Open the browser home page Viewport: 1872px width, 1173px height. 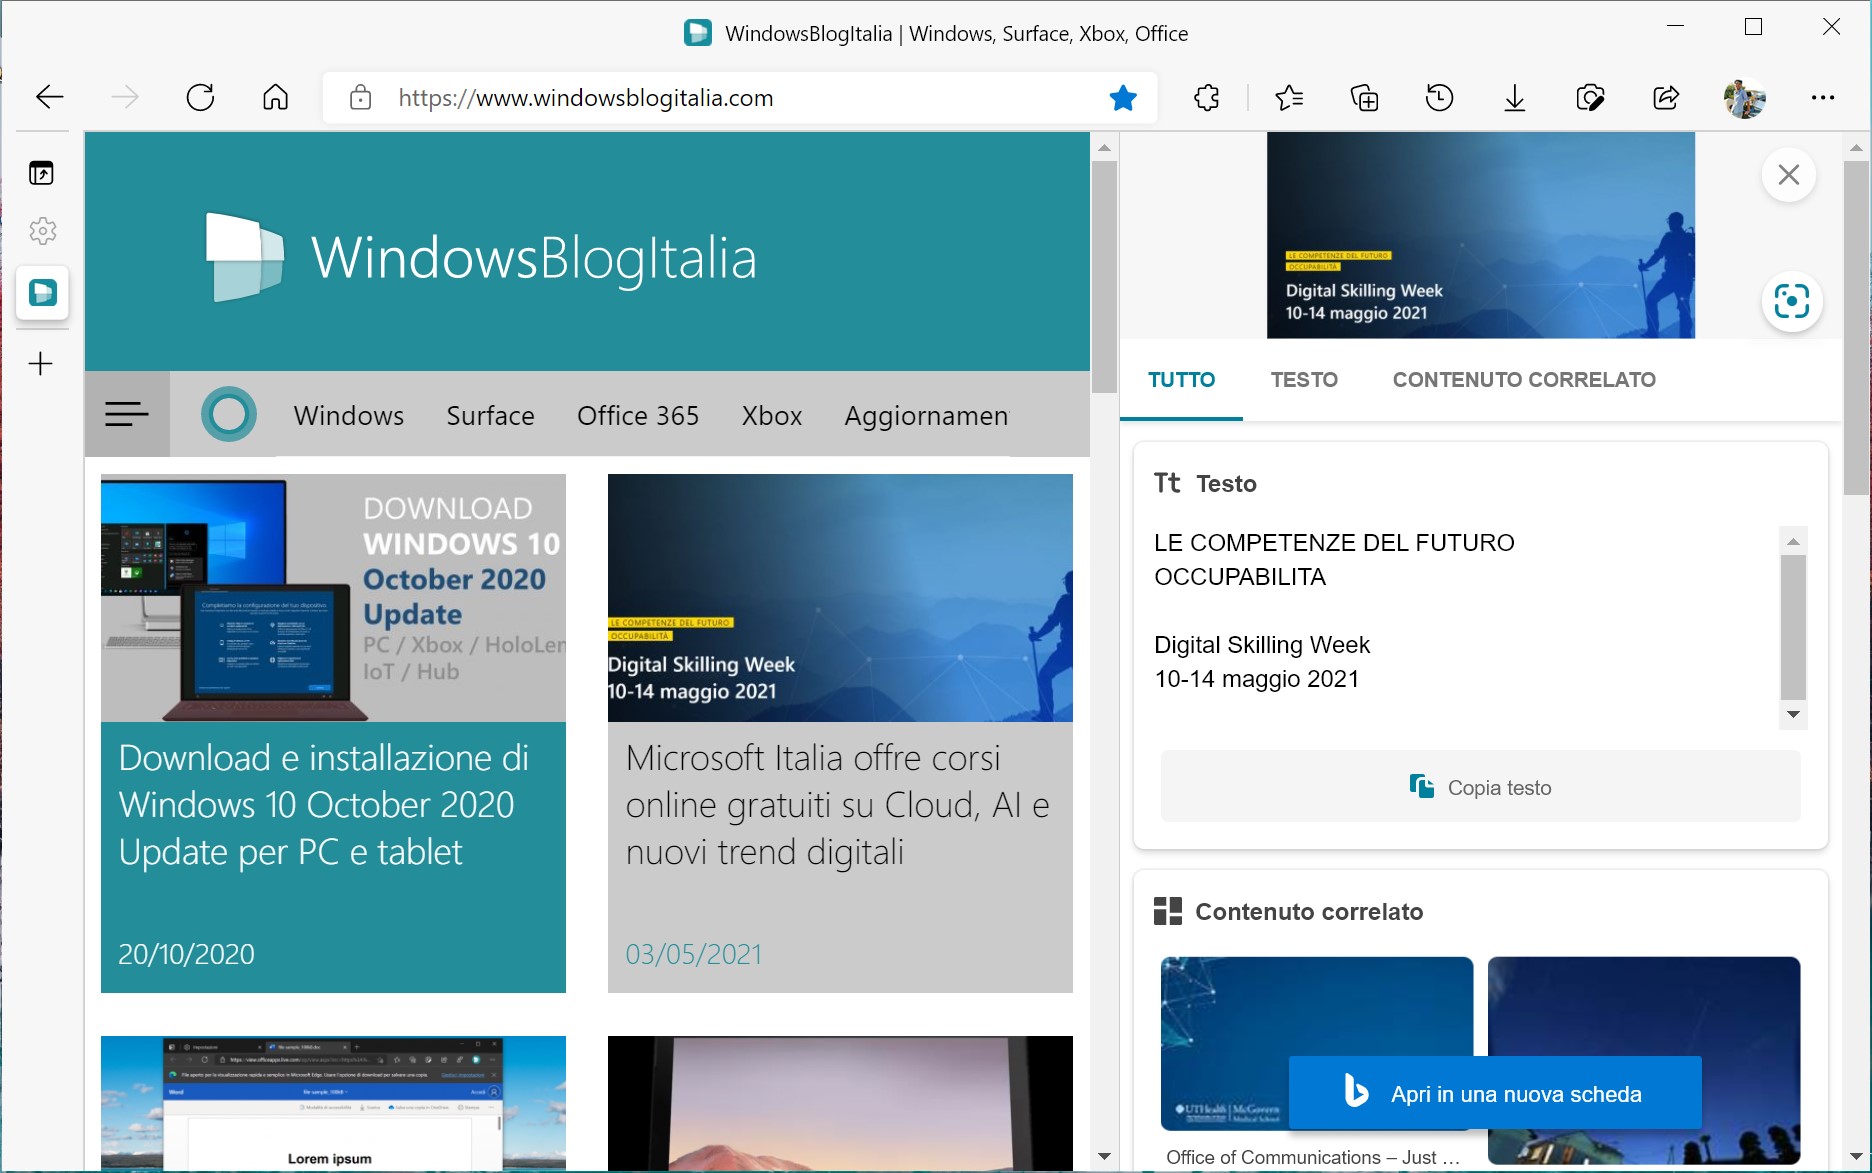tap(275, 97)
